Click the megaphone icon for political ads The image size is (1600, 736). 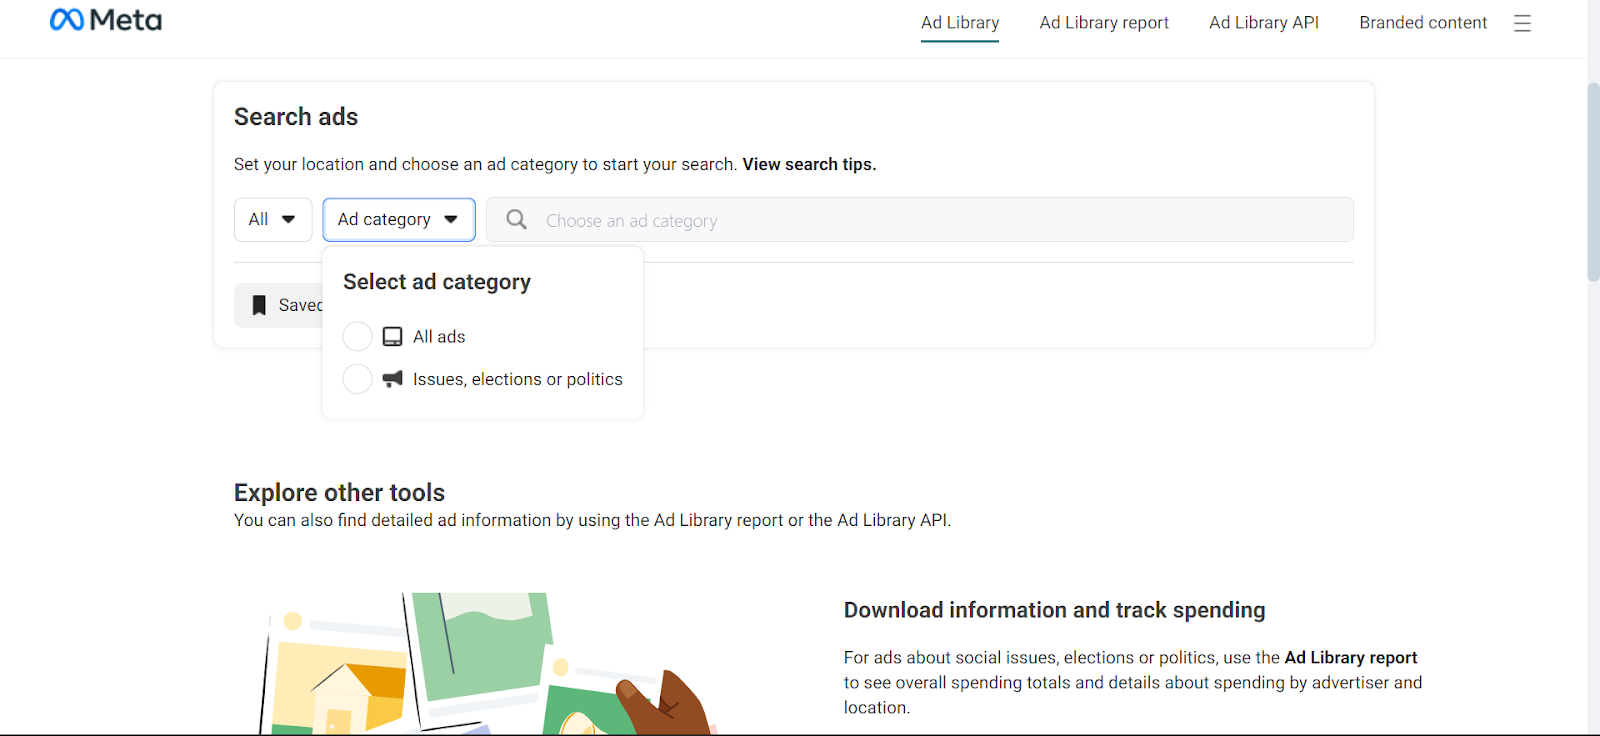(393, 379)
